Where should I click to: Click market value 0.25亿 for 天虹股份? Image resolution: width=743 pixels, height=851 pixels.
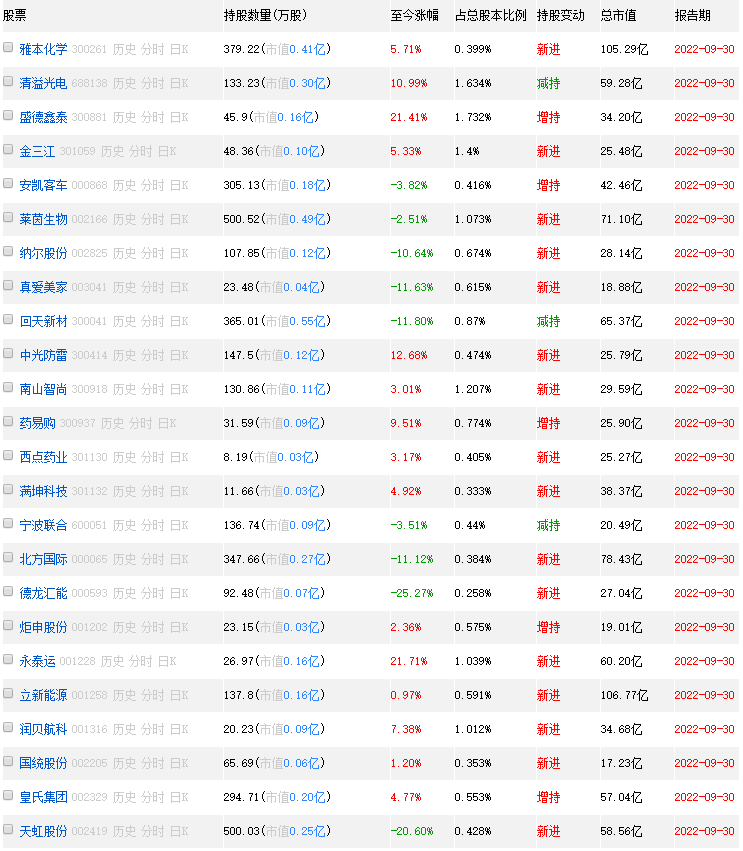coord(308,831)
